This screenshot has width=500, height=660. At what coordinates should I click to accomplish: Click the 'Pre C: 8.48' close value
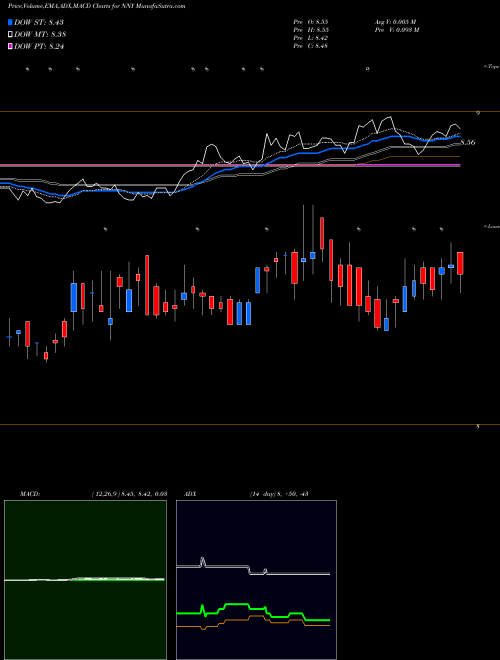point(311,46)
